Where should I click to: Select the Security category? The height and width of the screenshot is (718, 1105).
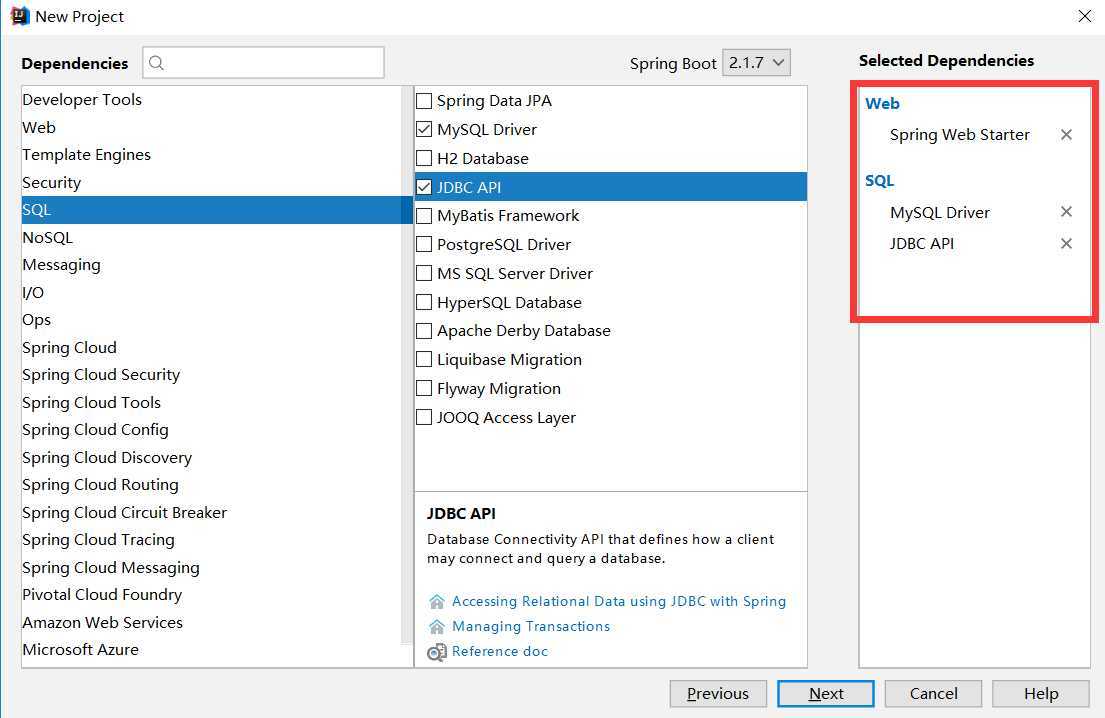211,182
